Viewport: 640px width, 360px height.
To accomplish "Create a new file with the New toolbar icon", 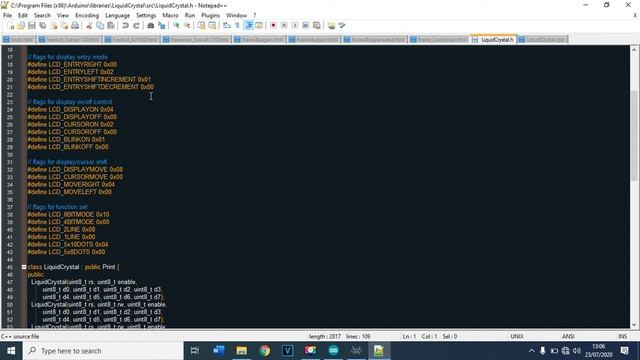I will click(x=10, y=25).
